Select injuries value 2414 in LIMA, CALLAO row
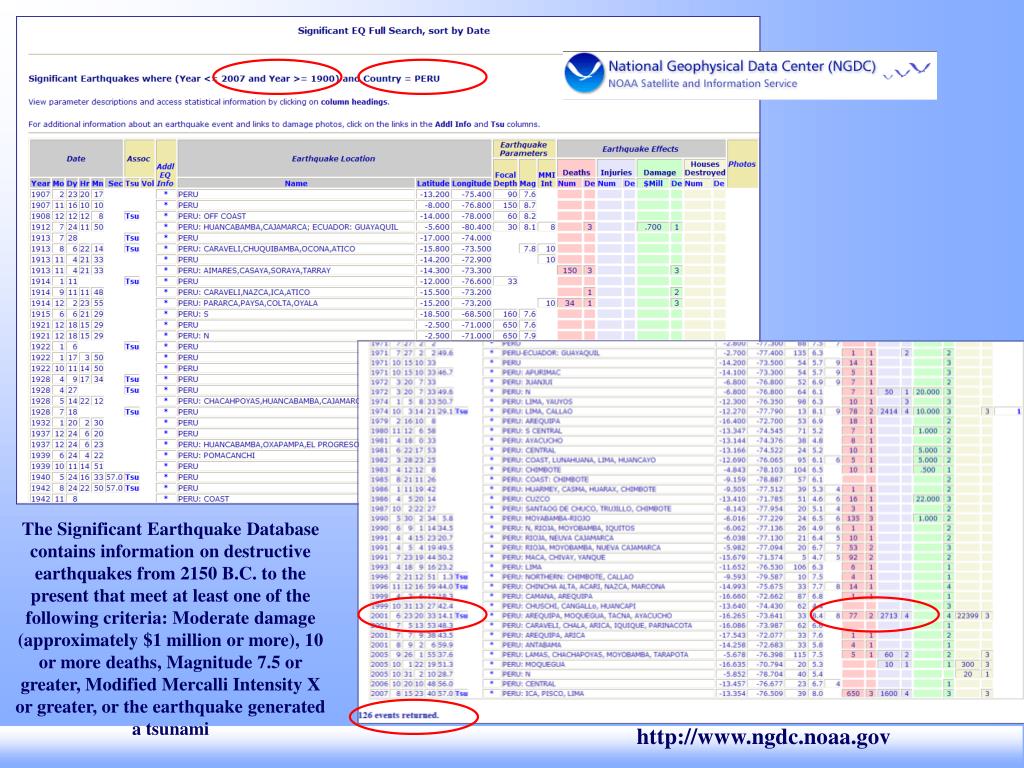1024x768 pixels. pos(888,411)
